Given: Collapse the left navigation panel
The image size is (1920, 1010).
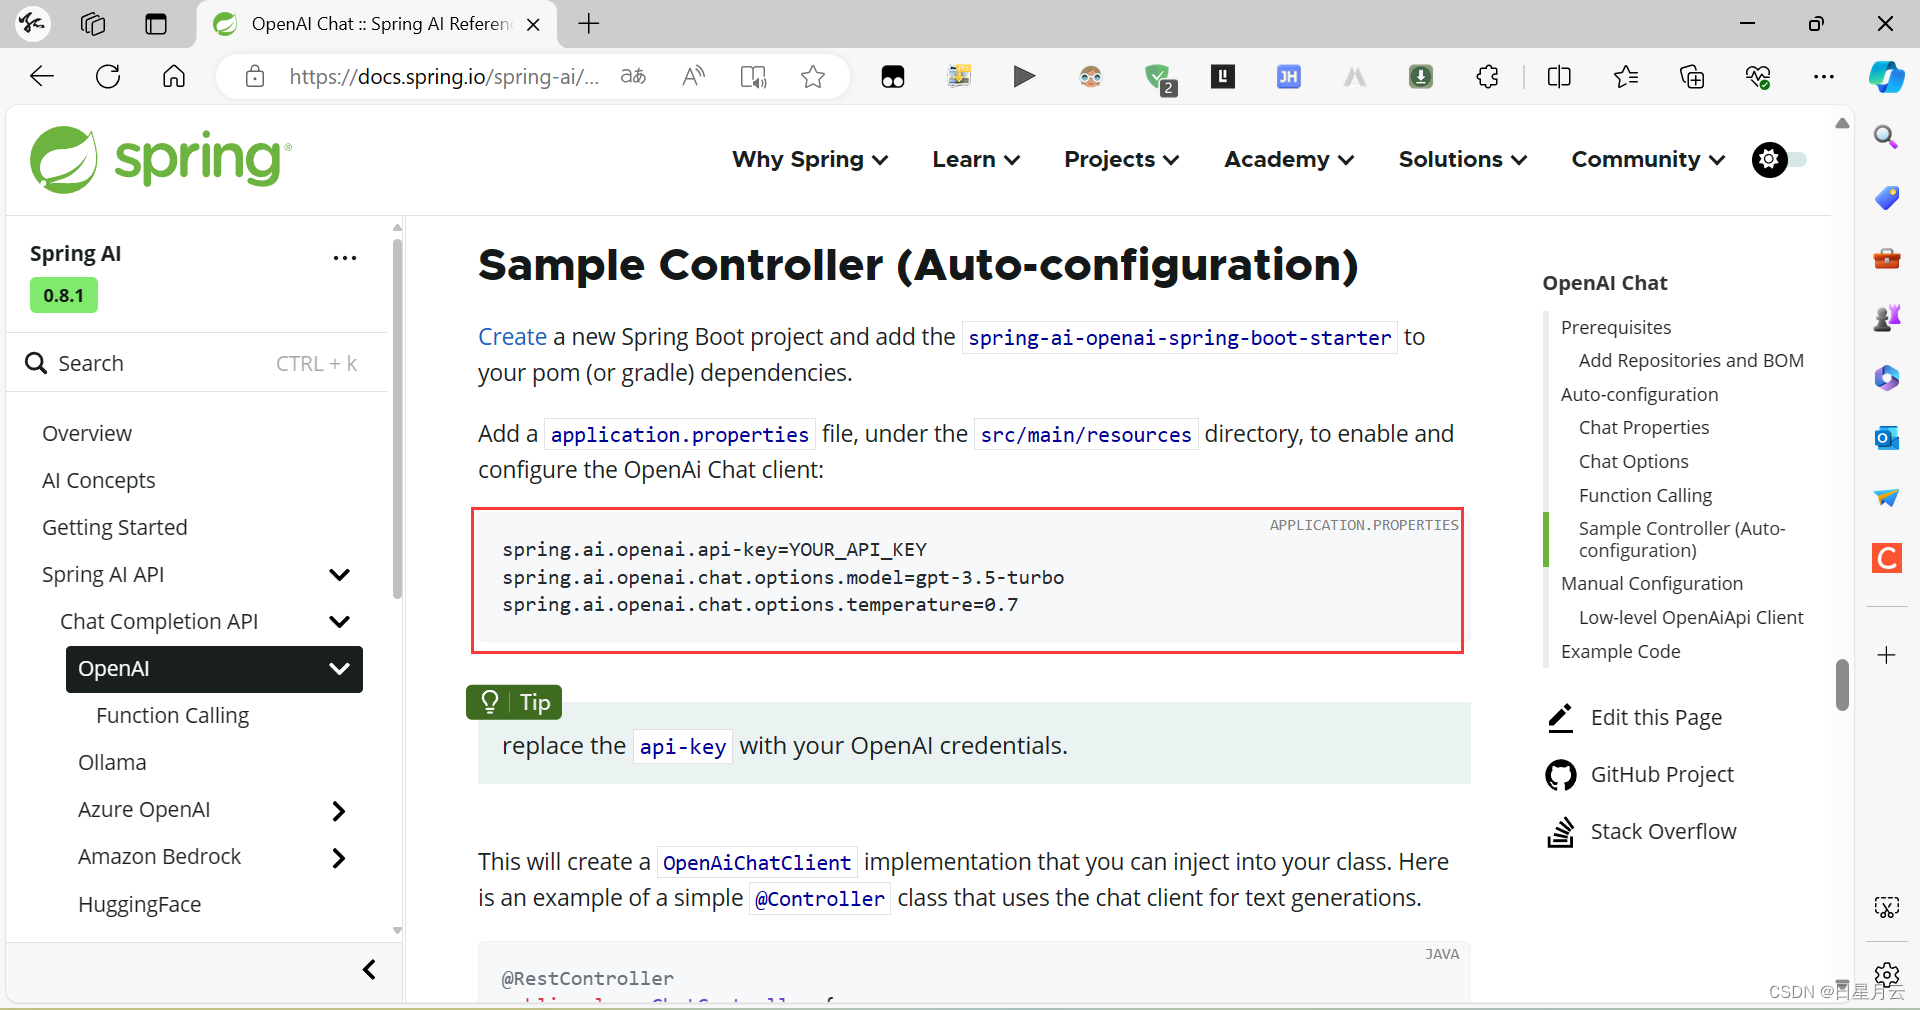Looking at the screenshot, I should (x=369, y=970).
